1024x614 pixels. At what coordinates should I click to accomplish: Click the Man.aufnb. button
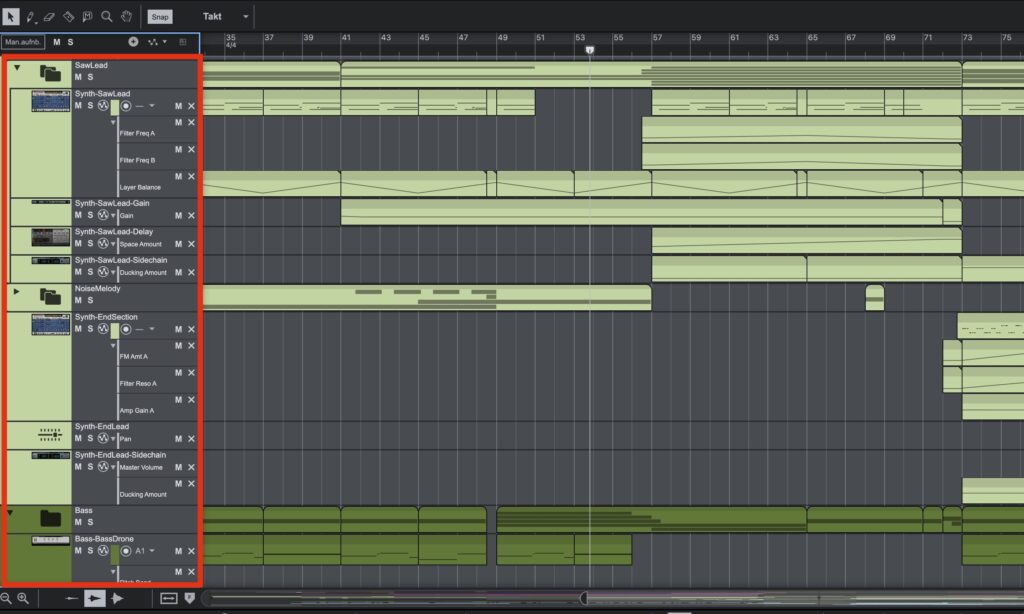click(x=23, y=42)
